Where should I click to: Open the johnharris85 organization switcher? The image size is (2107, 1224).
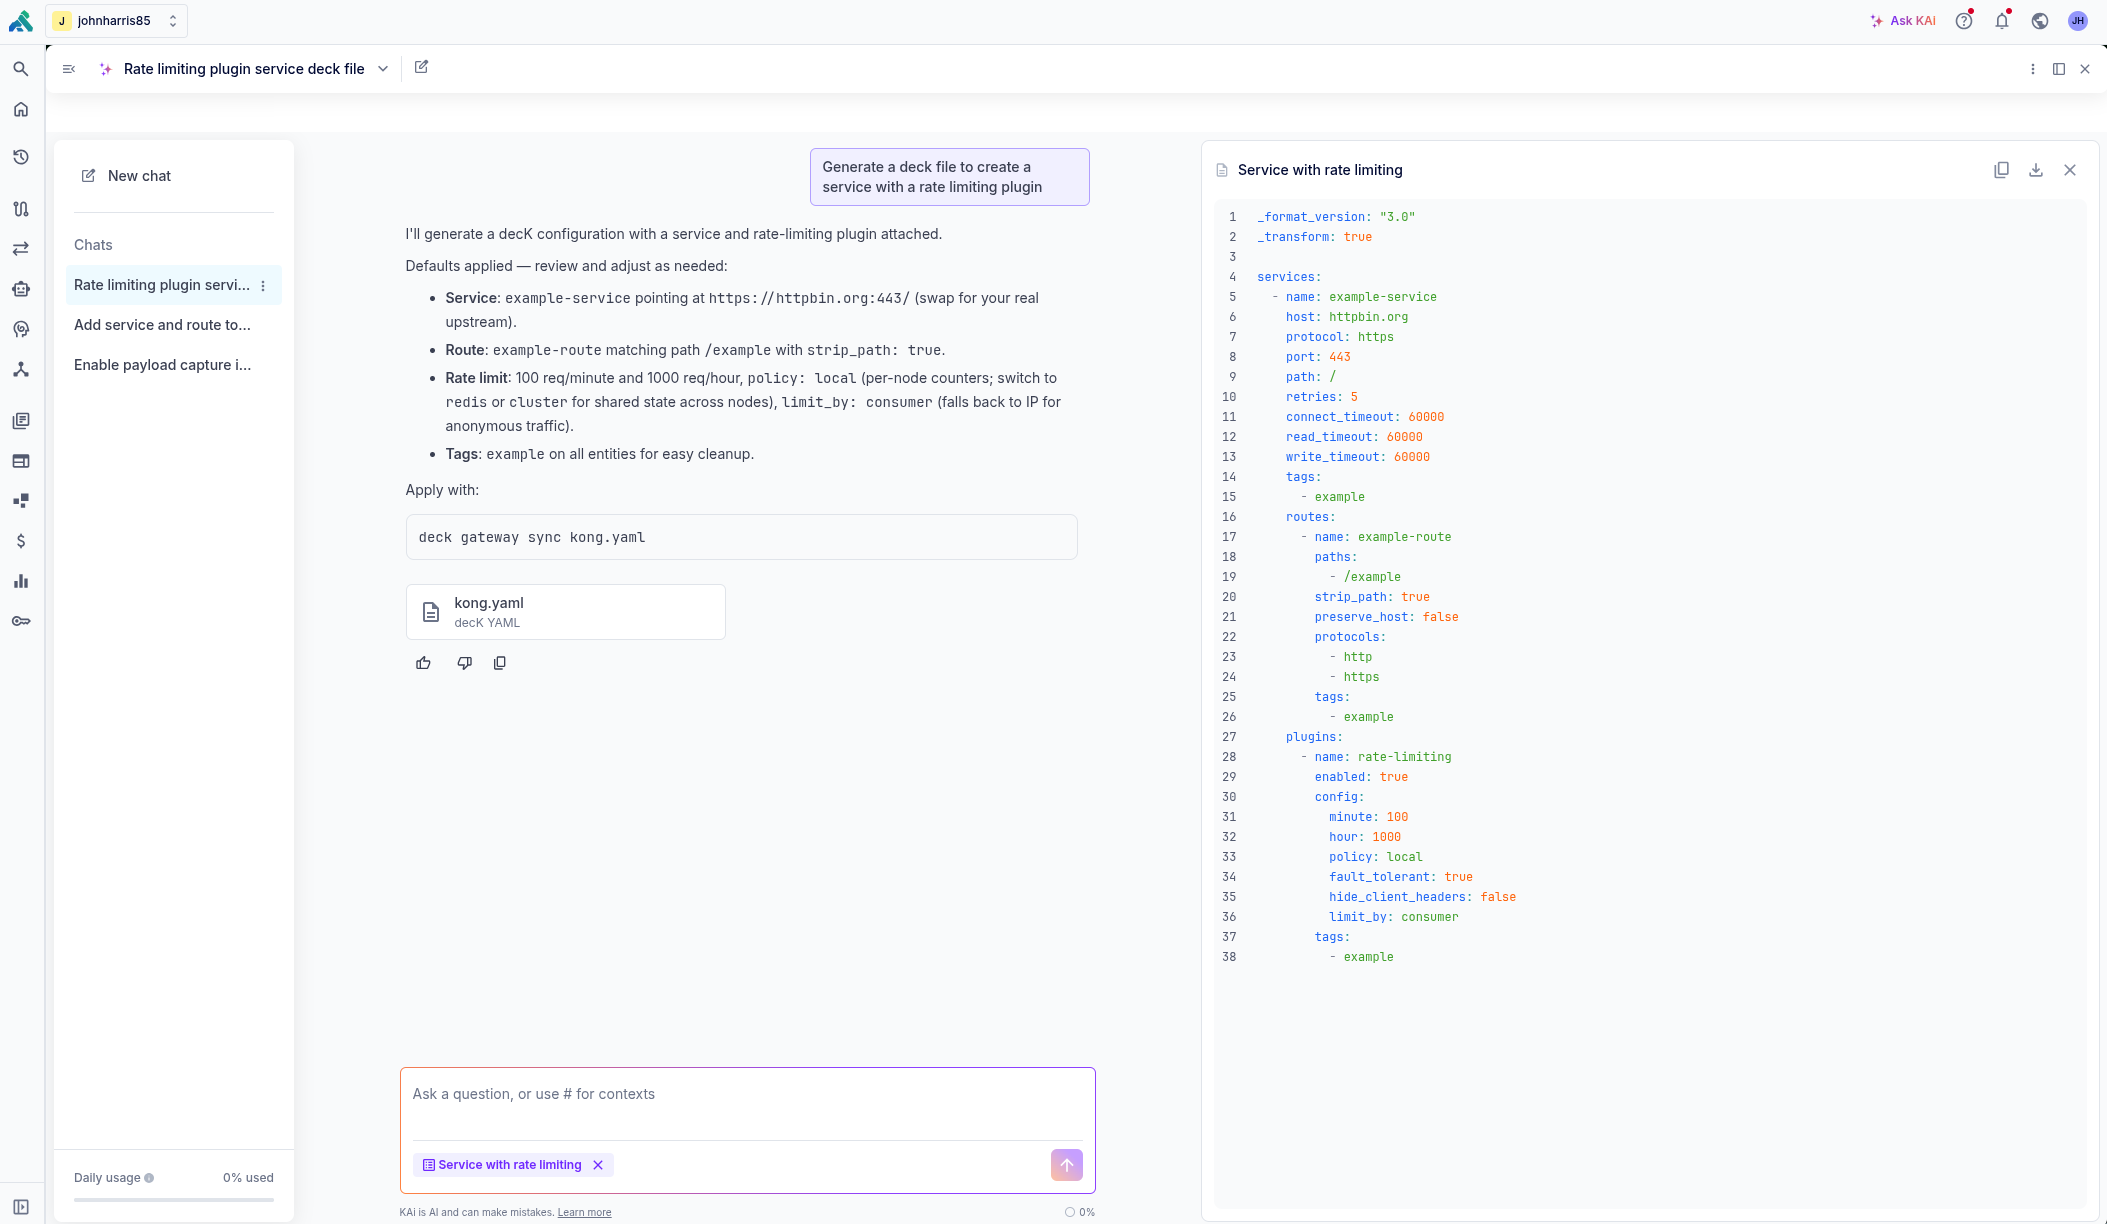coord(116,21)
